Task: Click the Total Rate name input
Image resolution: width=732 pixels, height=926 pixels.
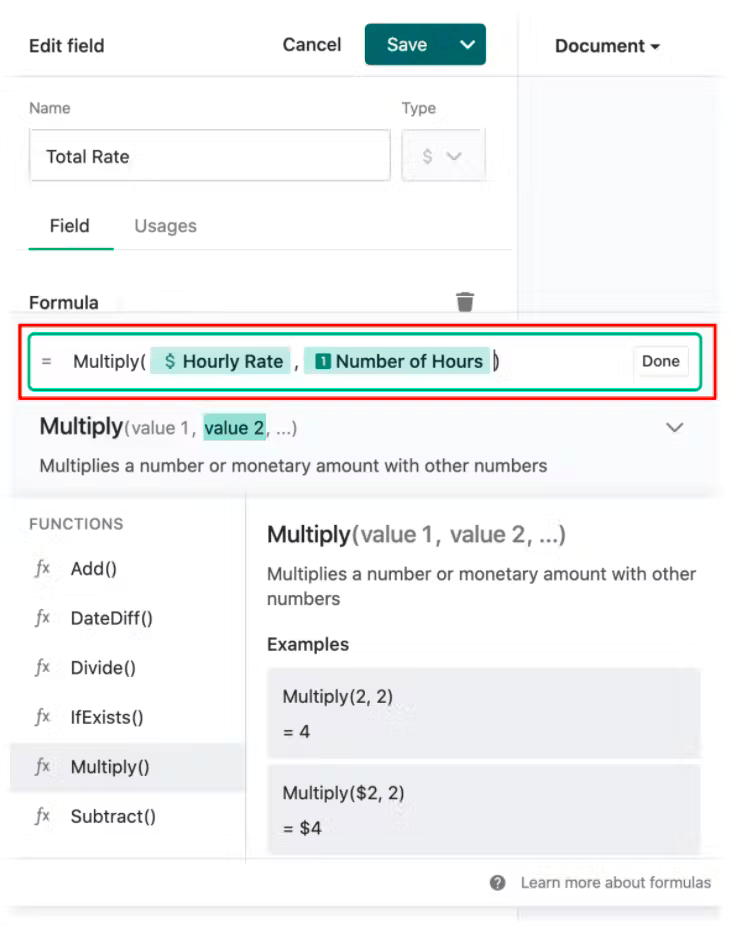Action: tap(208, 156)
